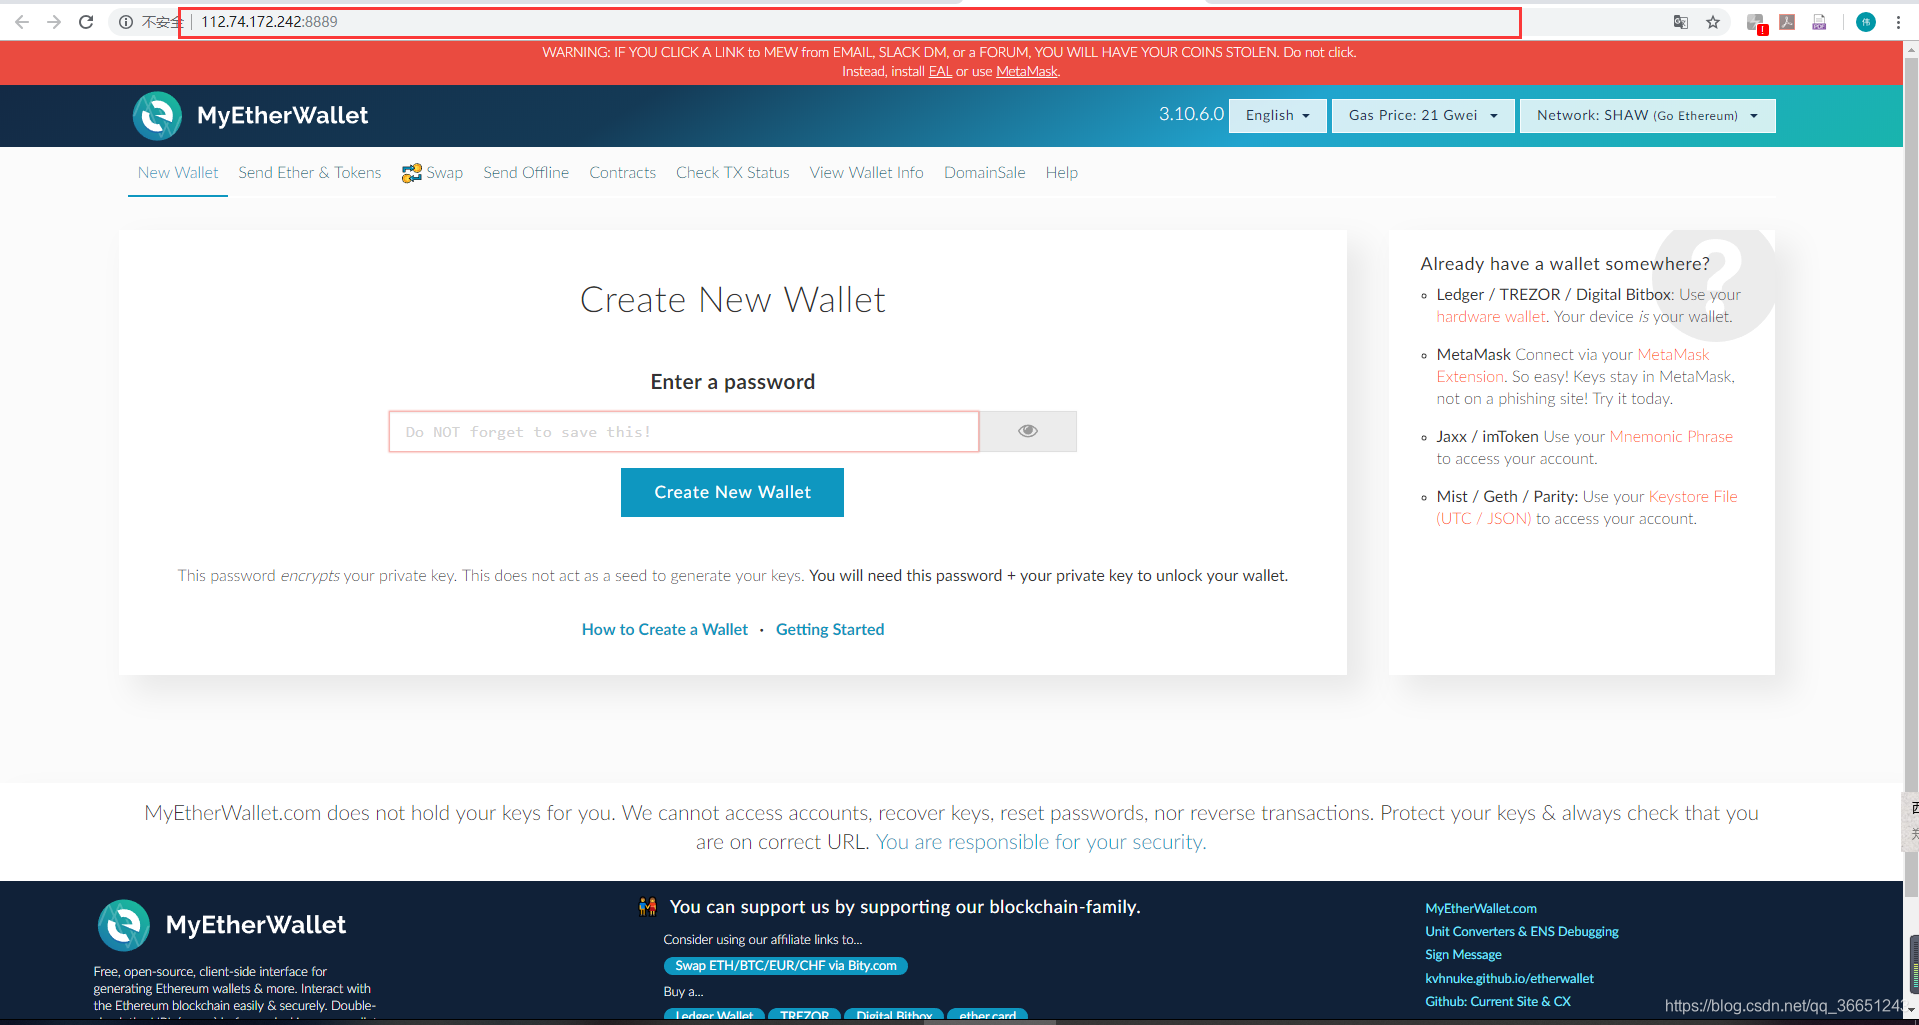The image size is (1919, 1025).
Task: Click You are responsible for your security
Action: point(1041,842)
